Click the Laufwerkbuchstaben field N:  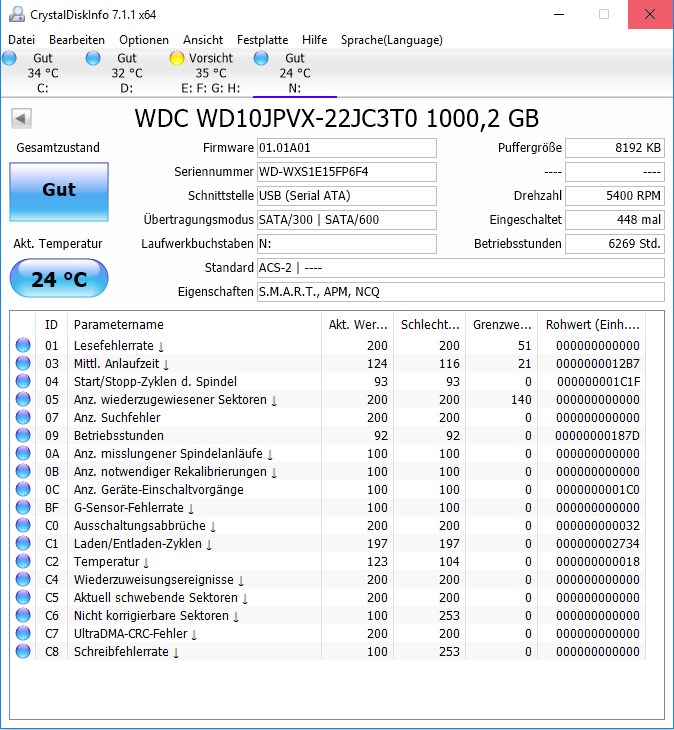pyautogui.click(x=347, y=244)
